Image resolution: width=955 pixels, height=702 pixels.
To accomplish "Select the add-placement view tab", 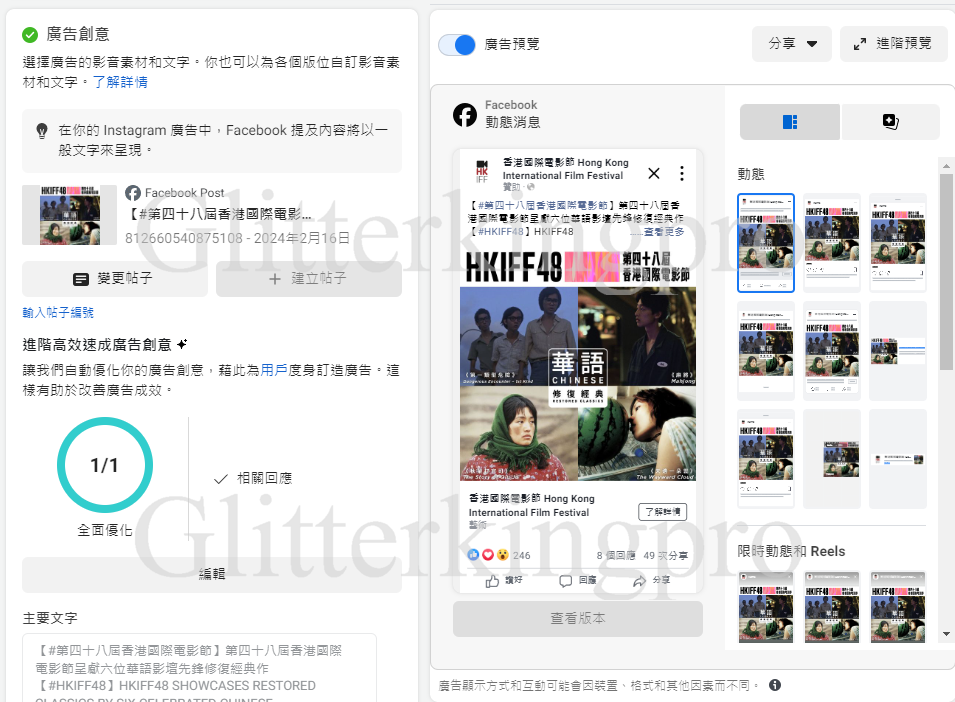I will coord(890,122).
